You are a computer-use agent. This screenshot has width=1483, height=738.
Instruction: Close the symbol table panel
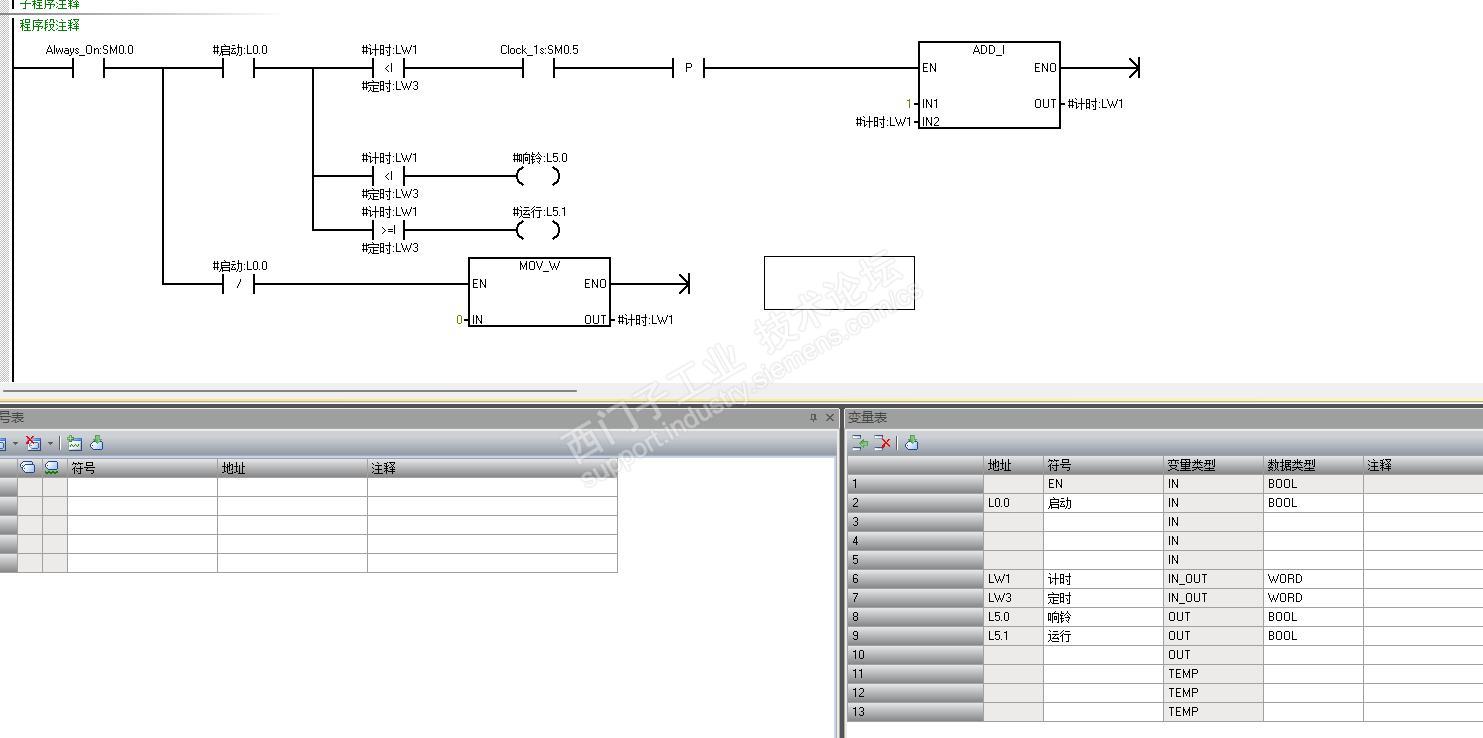(x=829, y=418)
